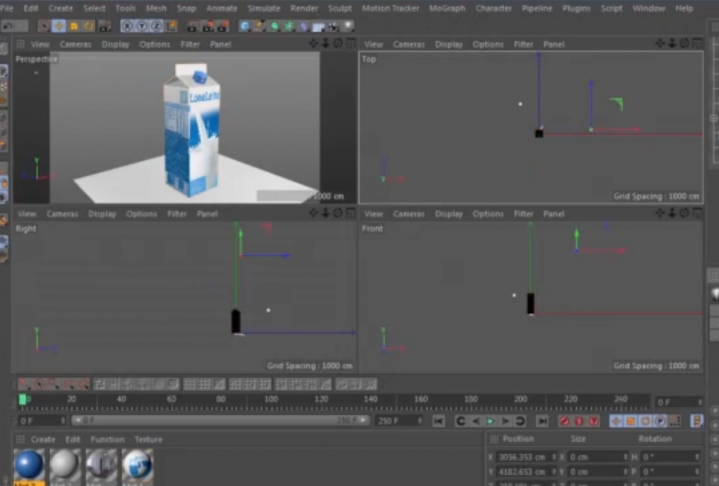Viewport: 719px width, 486px height.
Task: Select the spline pen tool icon
Action: click(260, 26)
